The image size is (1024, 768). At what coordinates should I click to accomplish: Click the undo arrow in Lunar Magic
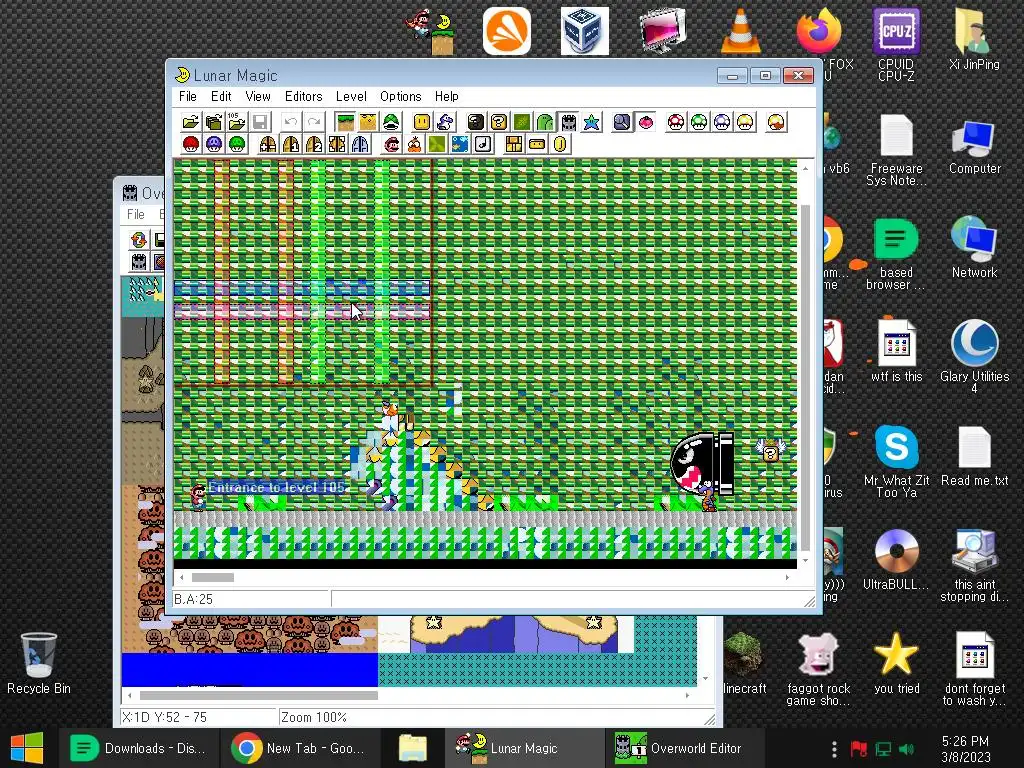coord(291,122)
